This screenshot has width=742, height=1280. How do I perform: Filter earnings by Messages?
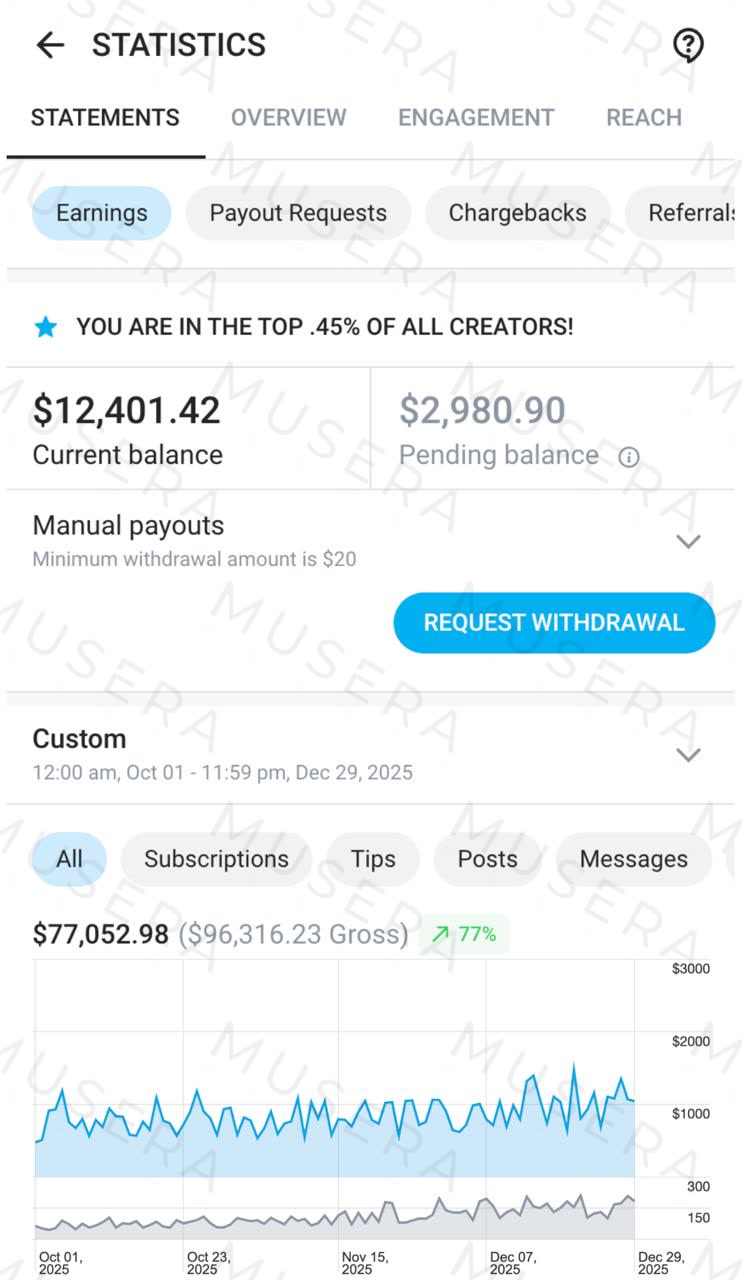point(633,859)
